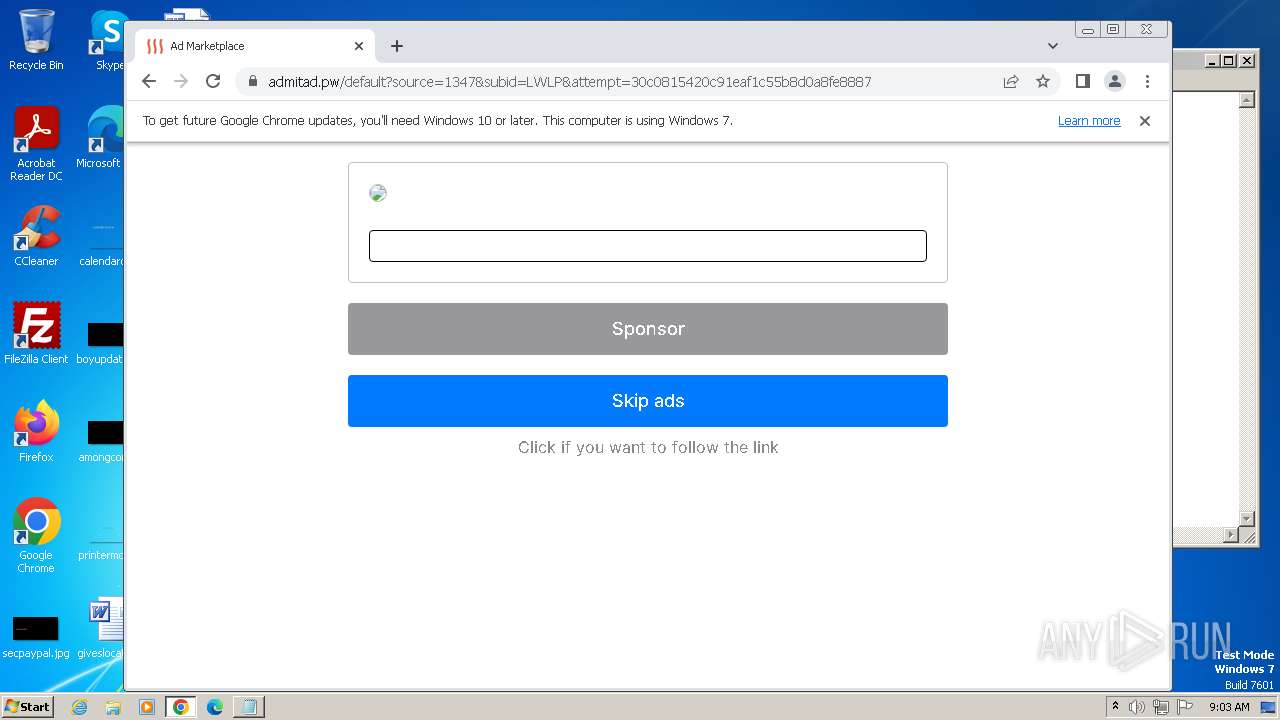This screenshot has width=1280, height=720.
Task: Open Chrome profile avatar
Action: (x=1115, y=81)
